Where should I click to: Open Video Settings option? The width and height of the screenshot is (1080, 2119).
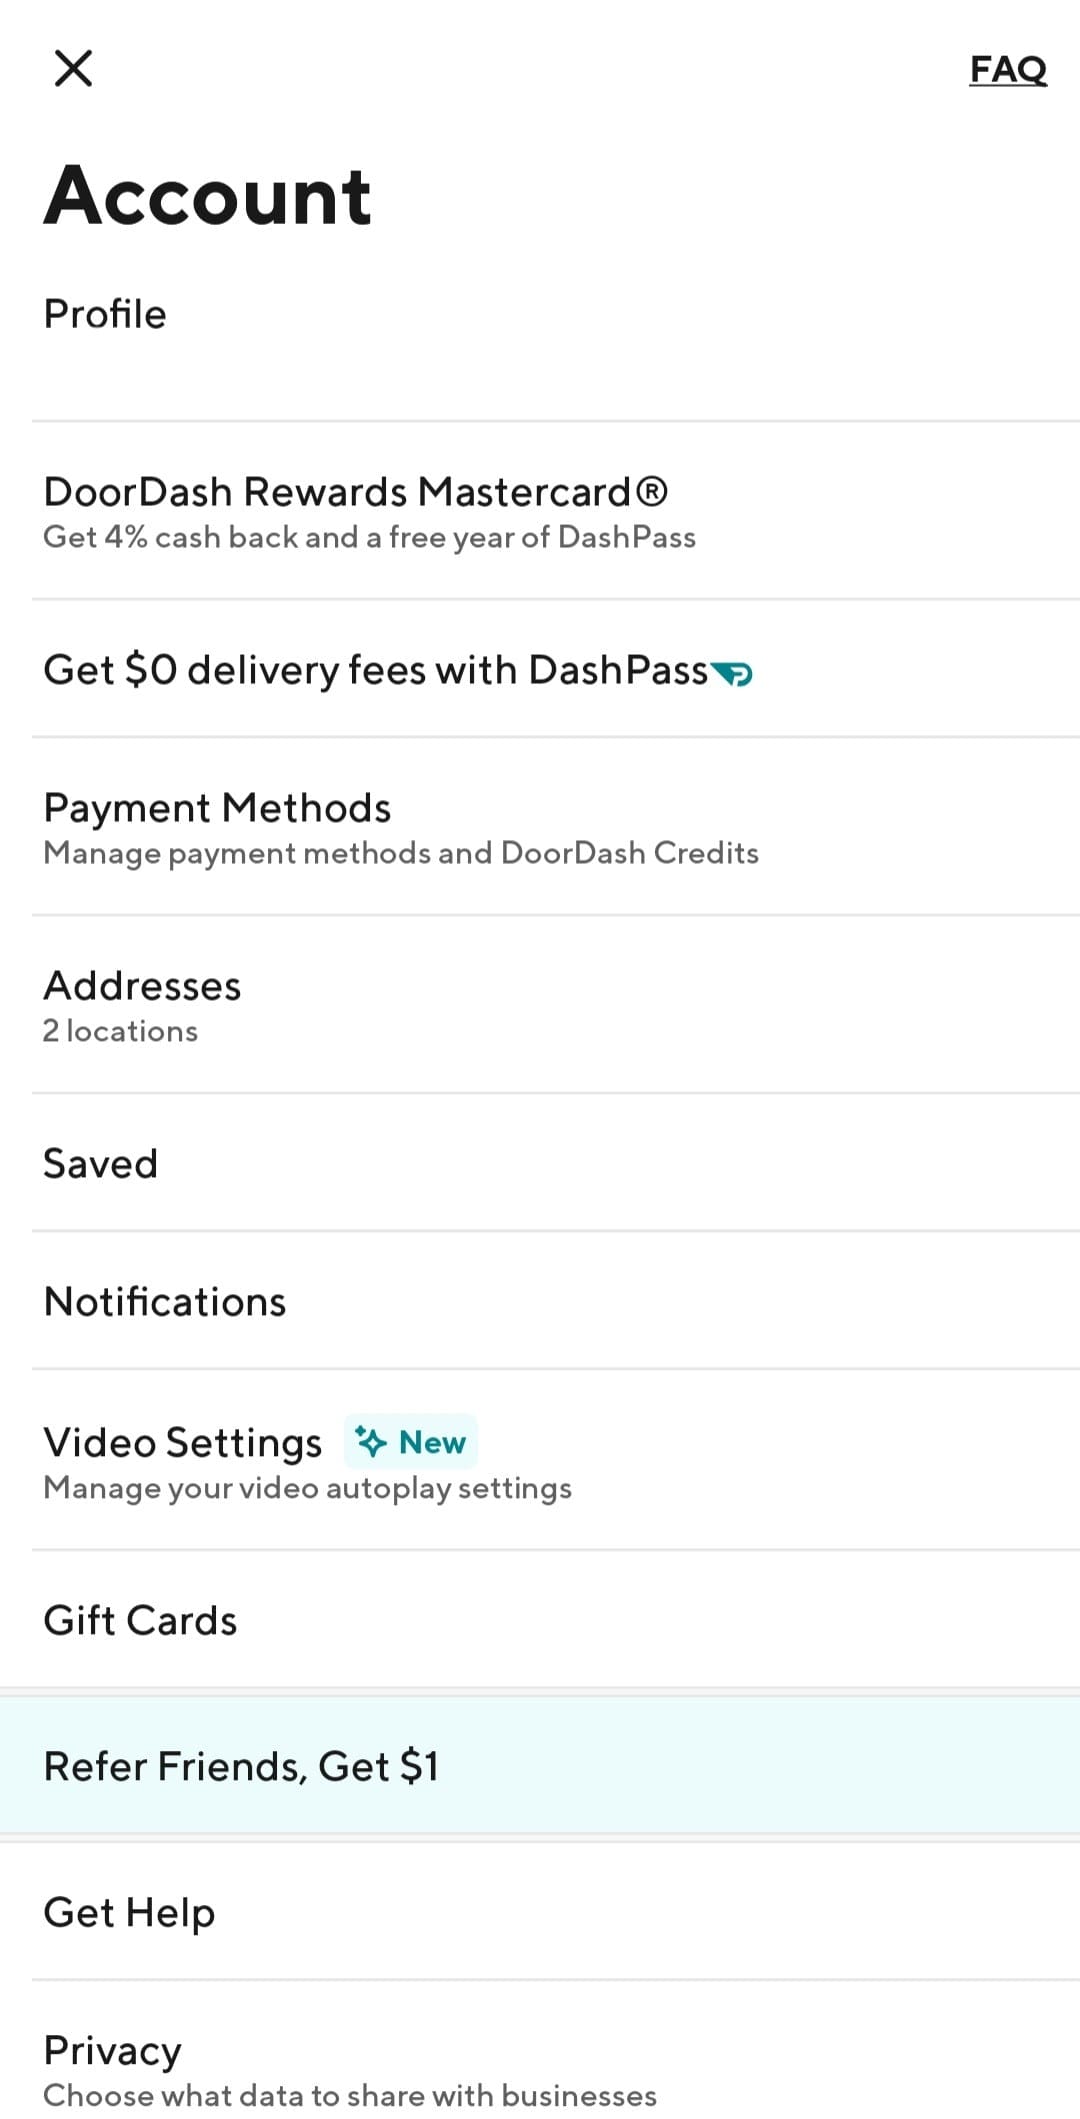pyautogui.click(x=540, y=1461)
